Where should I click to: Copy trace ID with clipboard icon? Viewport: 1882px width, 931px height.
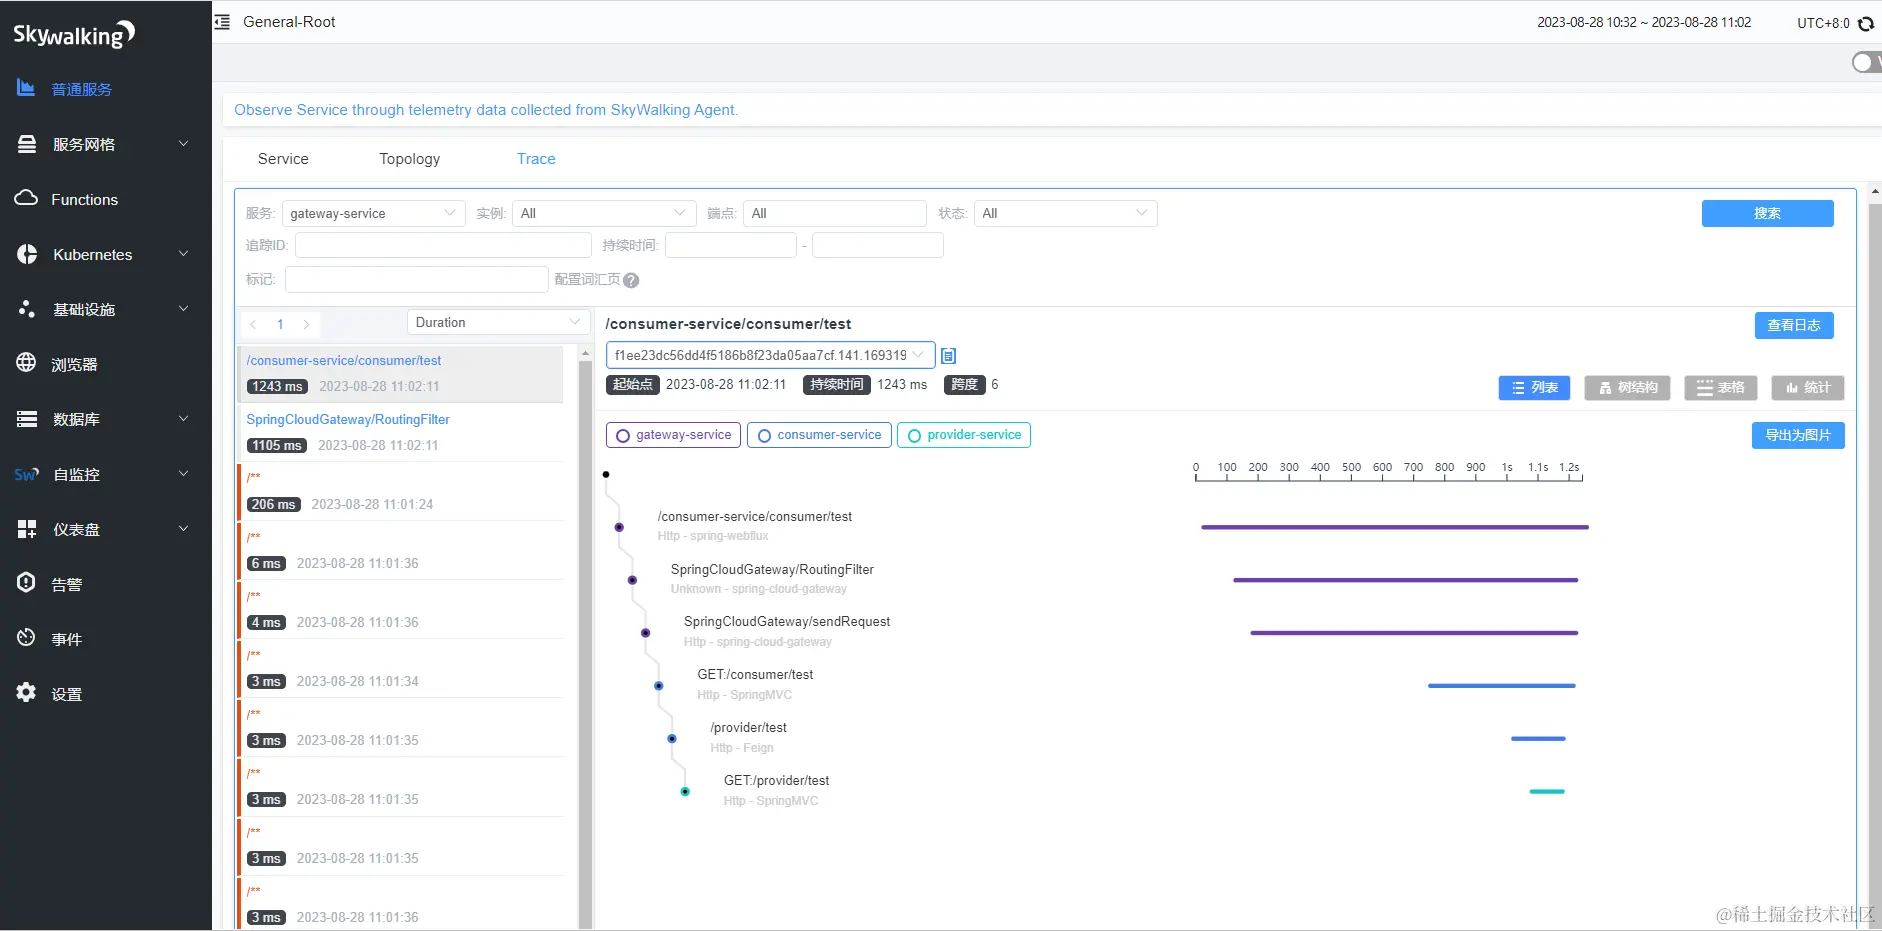click(x=949, y=356)
